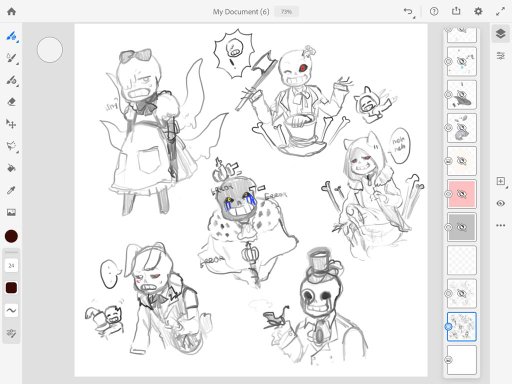This screenshot has height=384, width=512.
Task: Select the pixel brush tool
Action: (x=11, y=36)
